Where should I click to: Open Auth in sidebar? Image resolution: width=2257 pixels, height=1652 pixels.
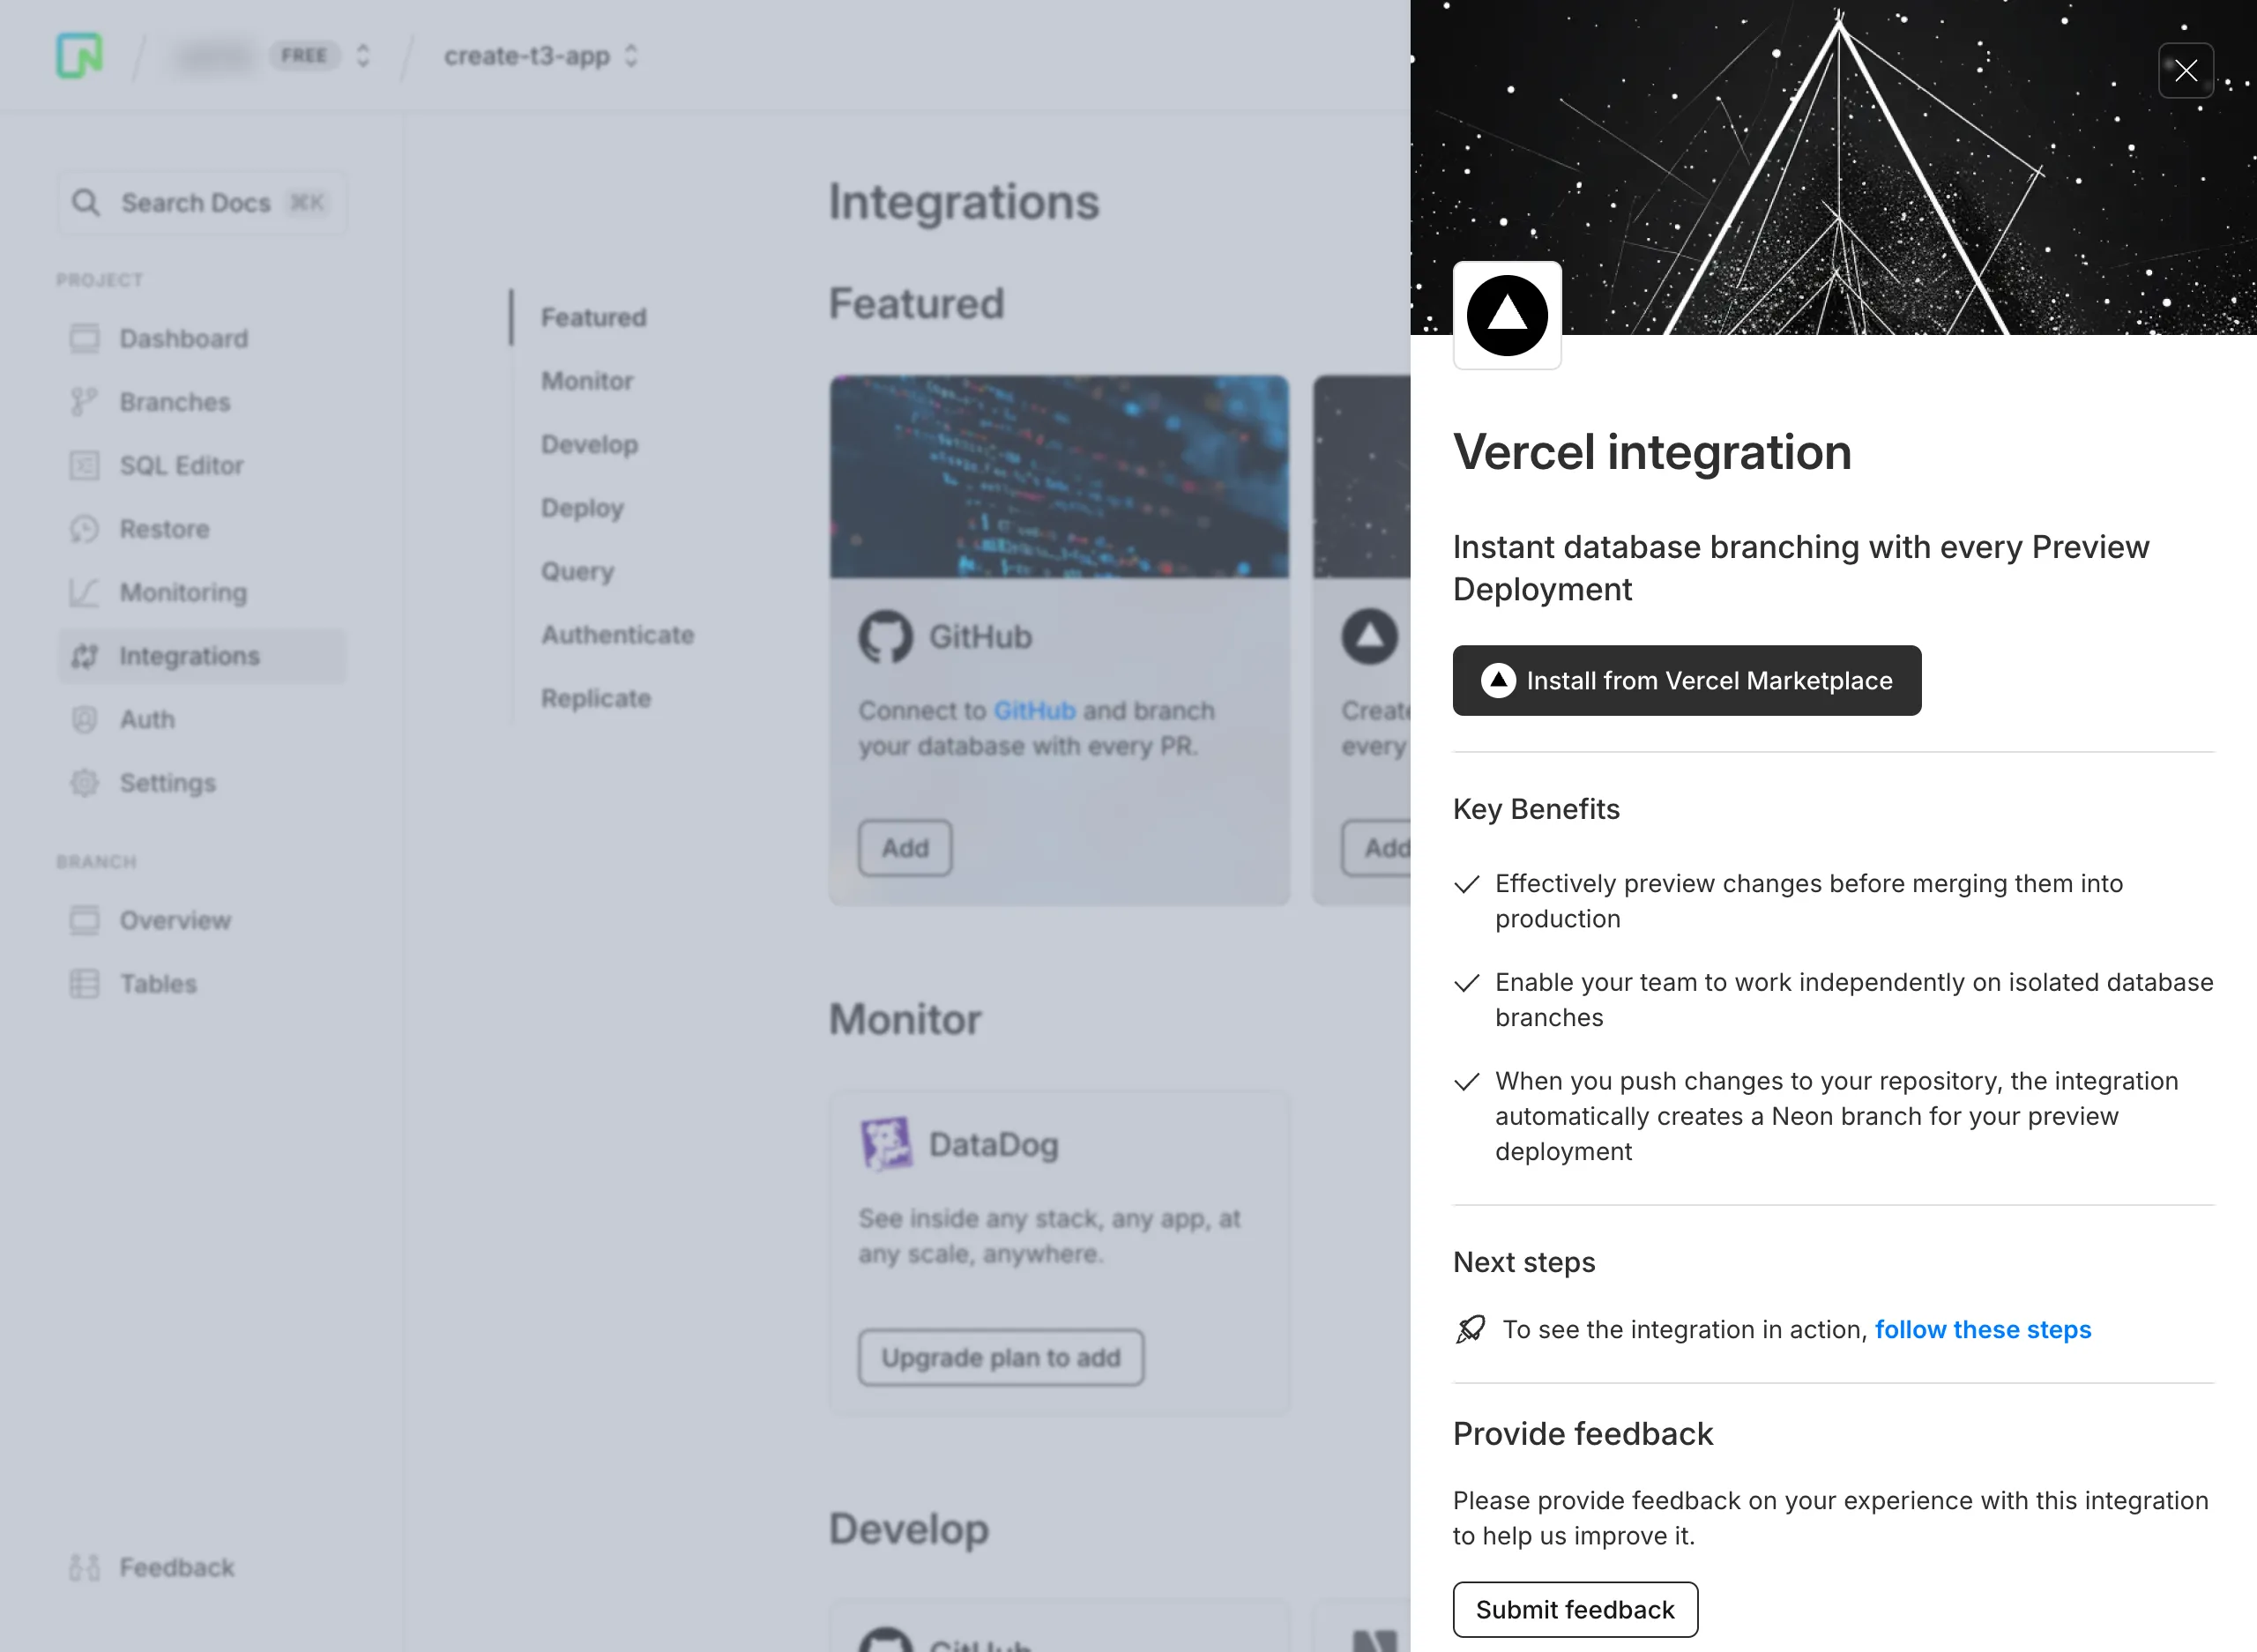202,719
